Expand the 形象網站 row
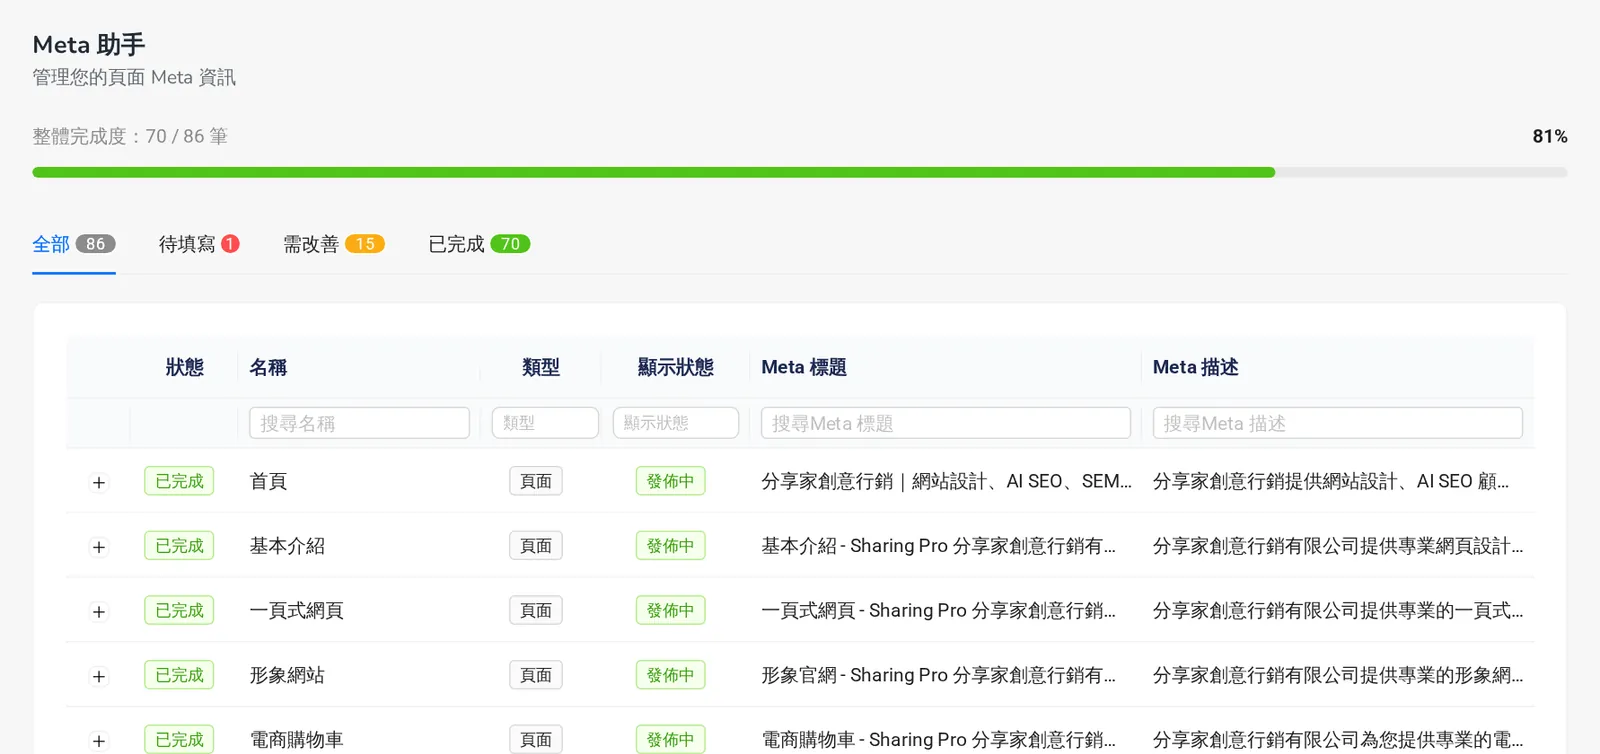The height and width of the screenshot is (754, 1600). (x=99, y=677)
